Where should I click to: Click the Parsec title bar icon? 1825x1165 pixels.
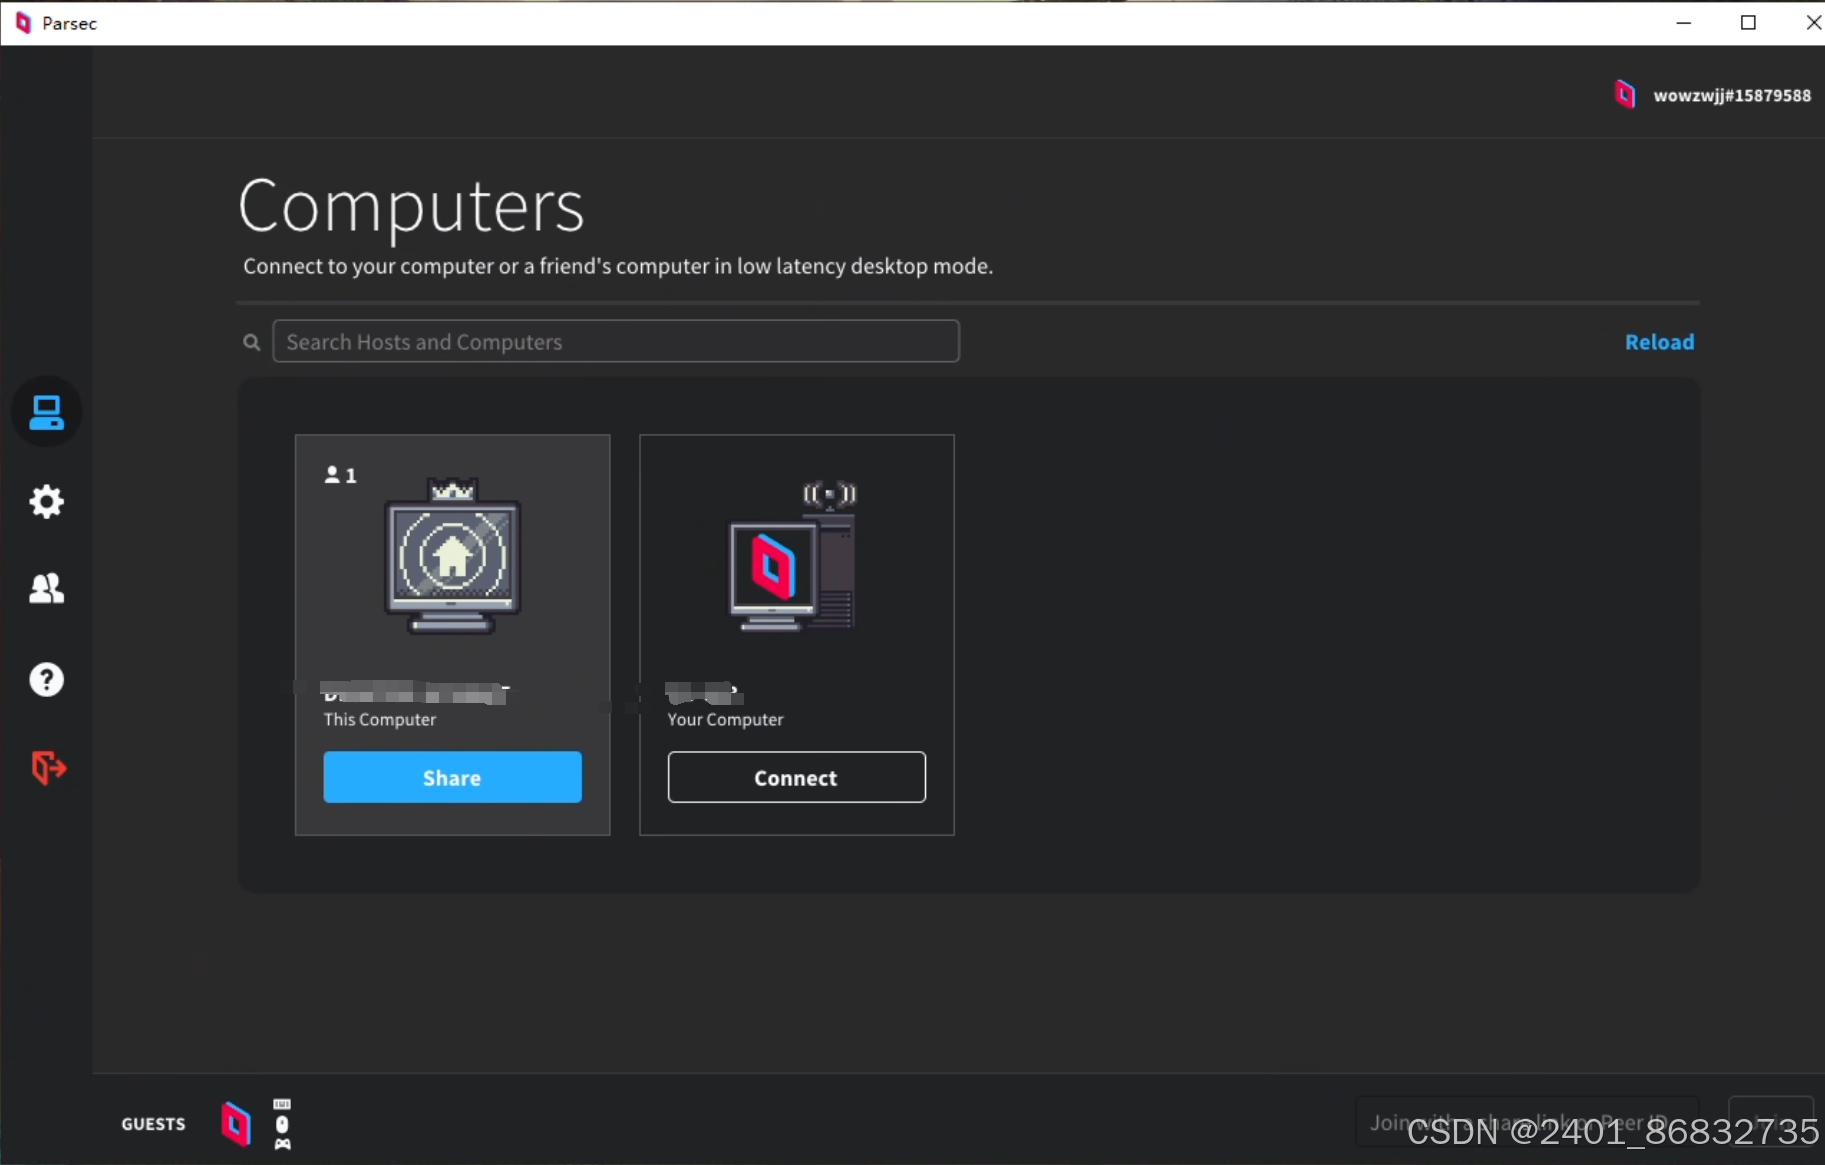click(x=23, y=23)
